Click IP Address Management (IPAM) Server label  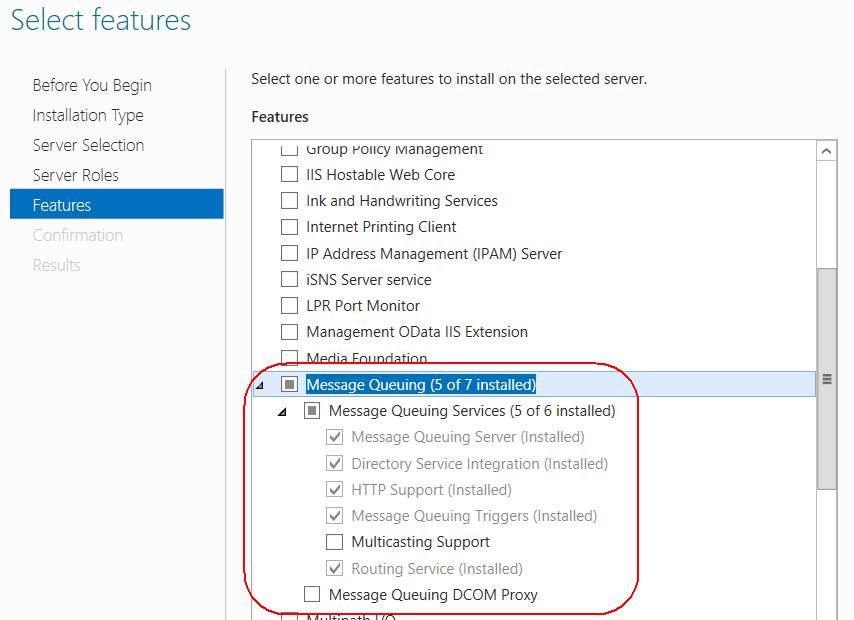pos(434,254)
